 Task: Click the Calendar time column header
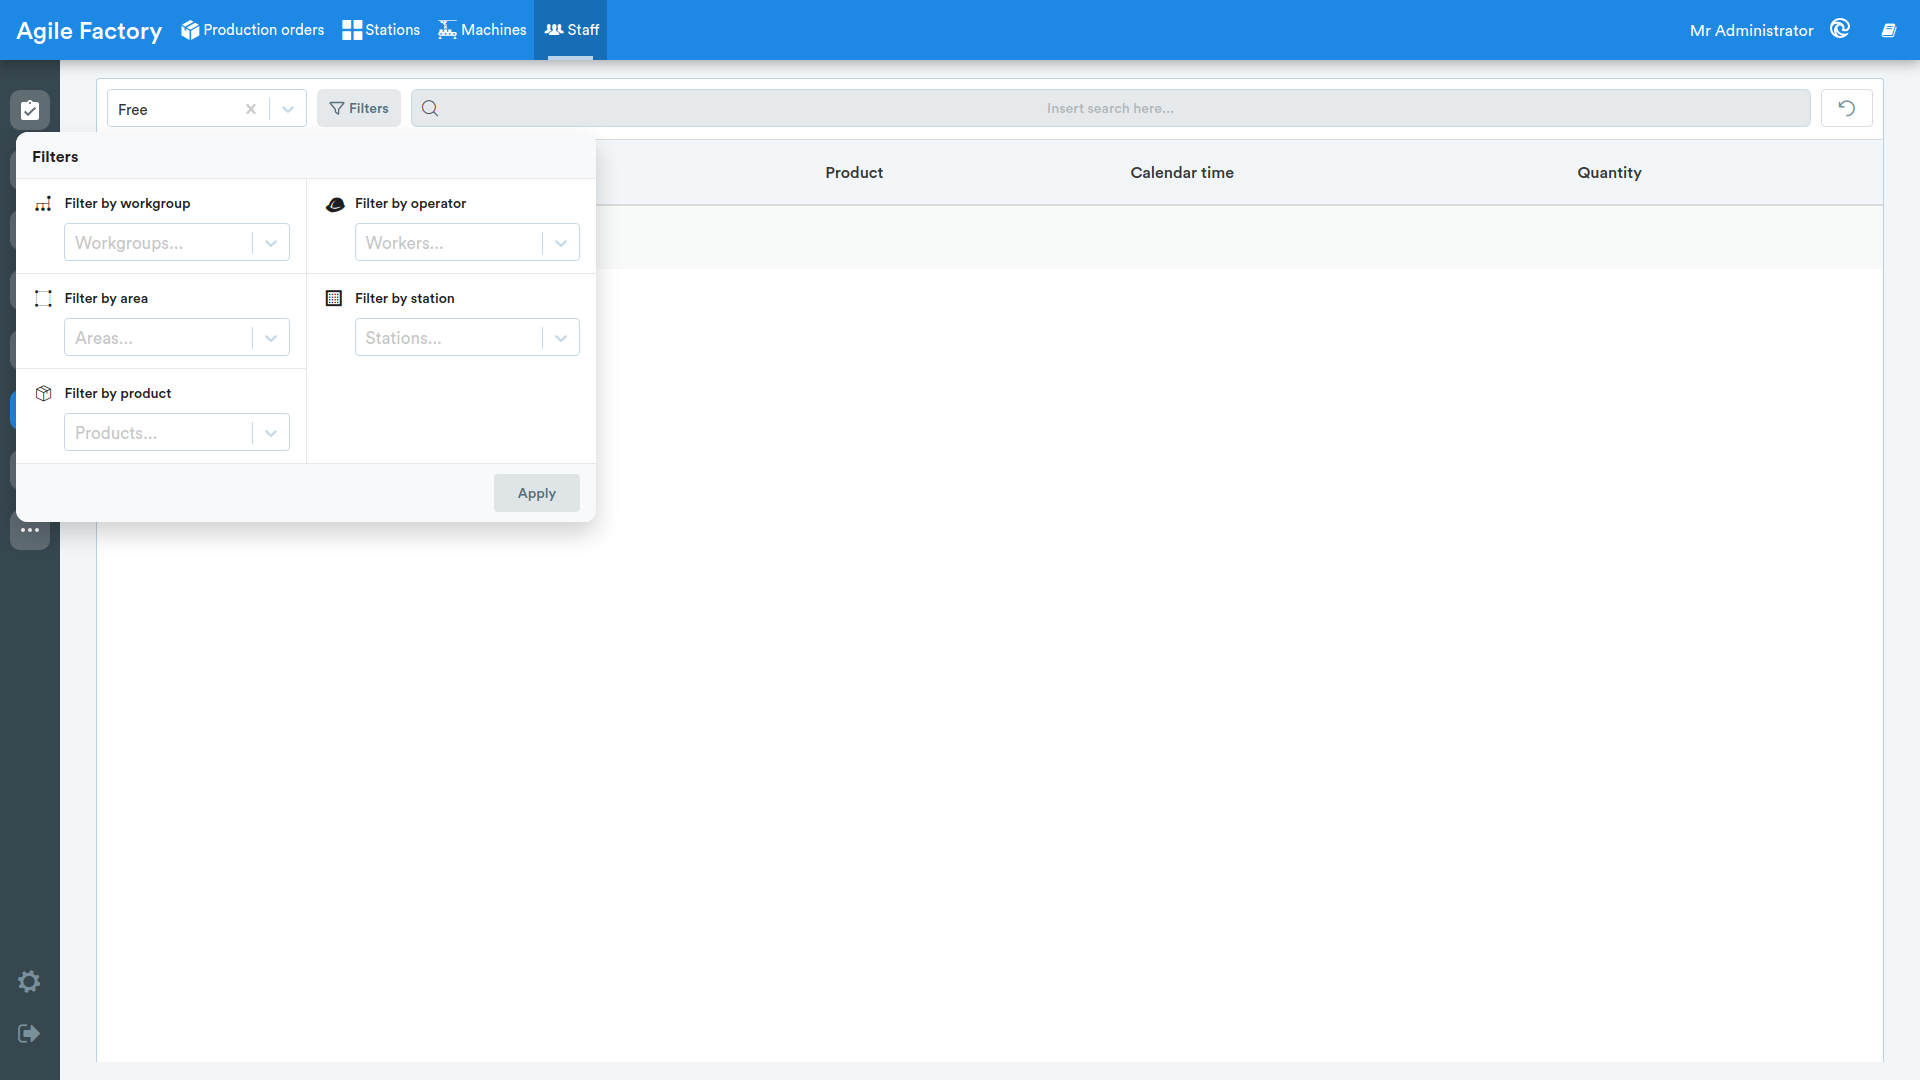pyautogui.click(x=1182, y=172)
